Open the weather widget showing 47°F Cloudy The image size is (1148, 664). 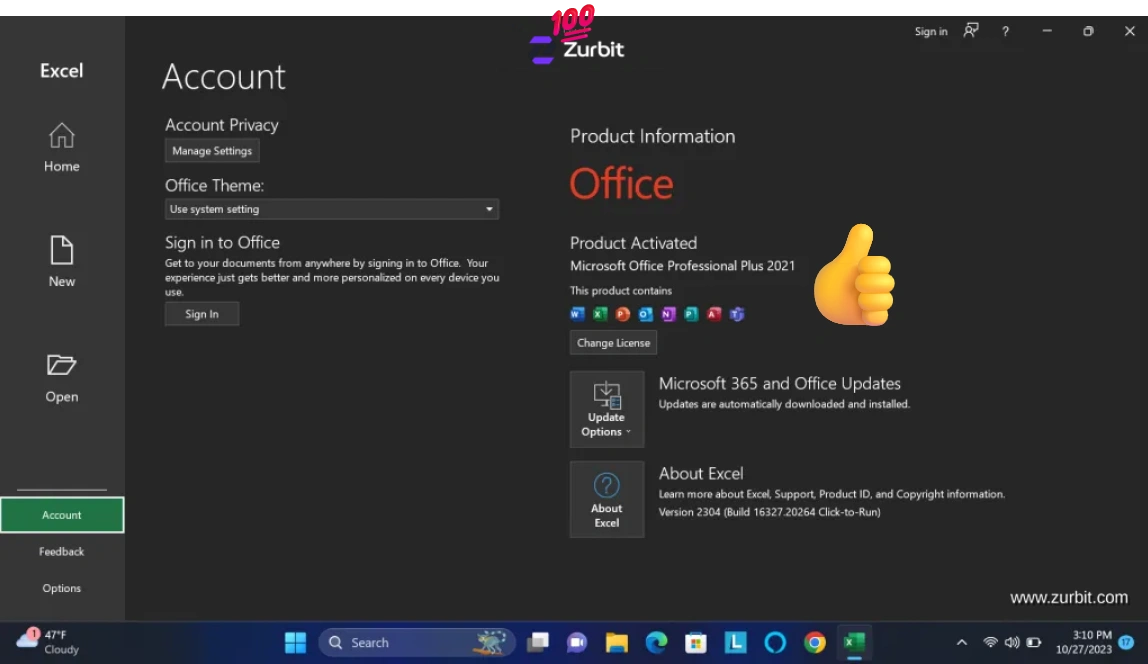[48, 642]
